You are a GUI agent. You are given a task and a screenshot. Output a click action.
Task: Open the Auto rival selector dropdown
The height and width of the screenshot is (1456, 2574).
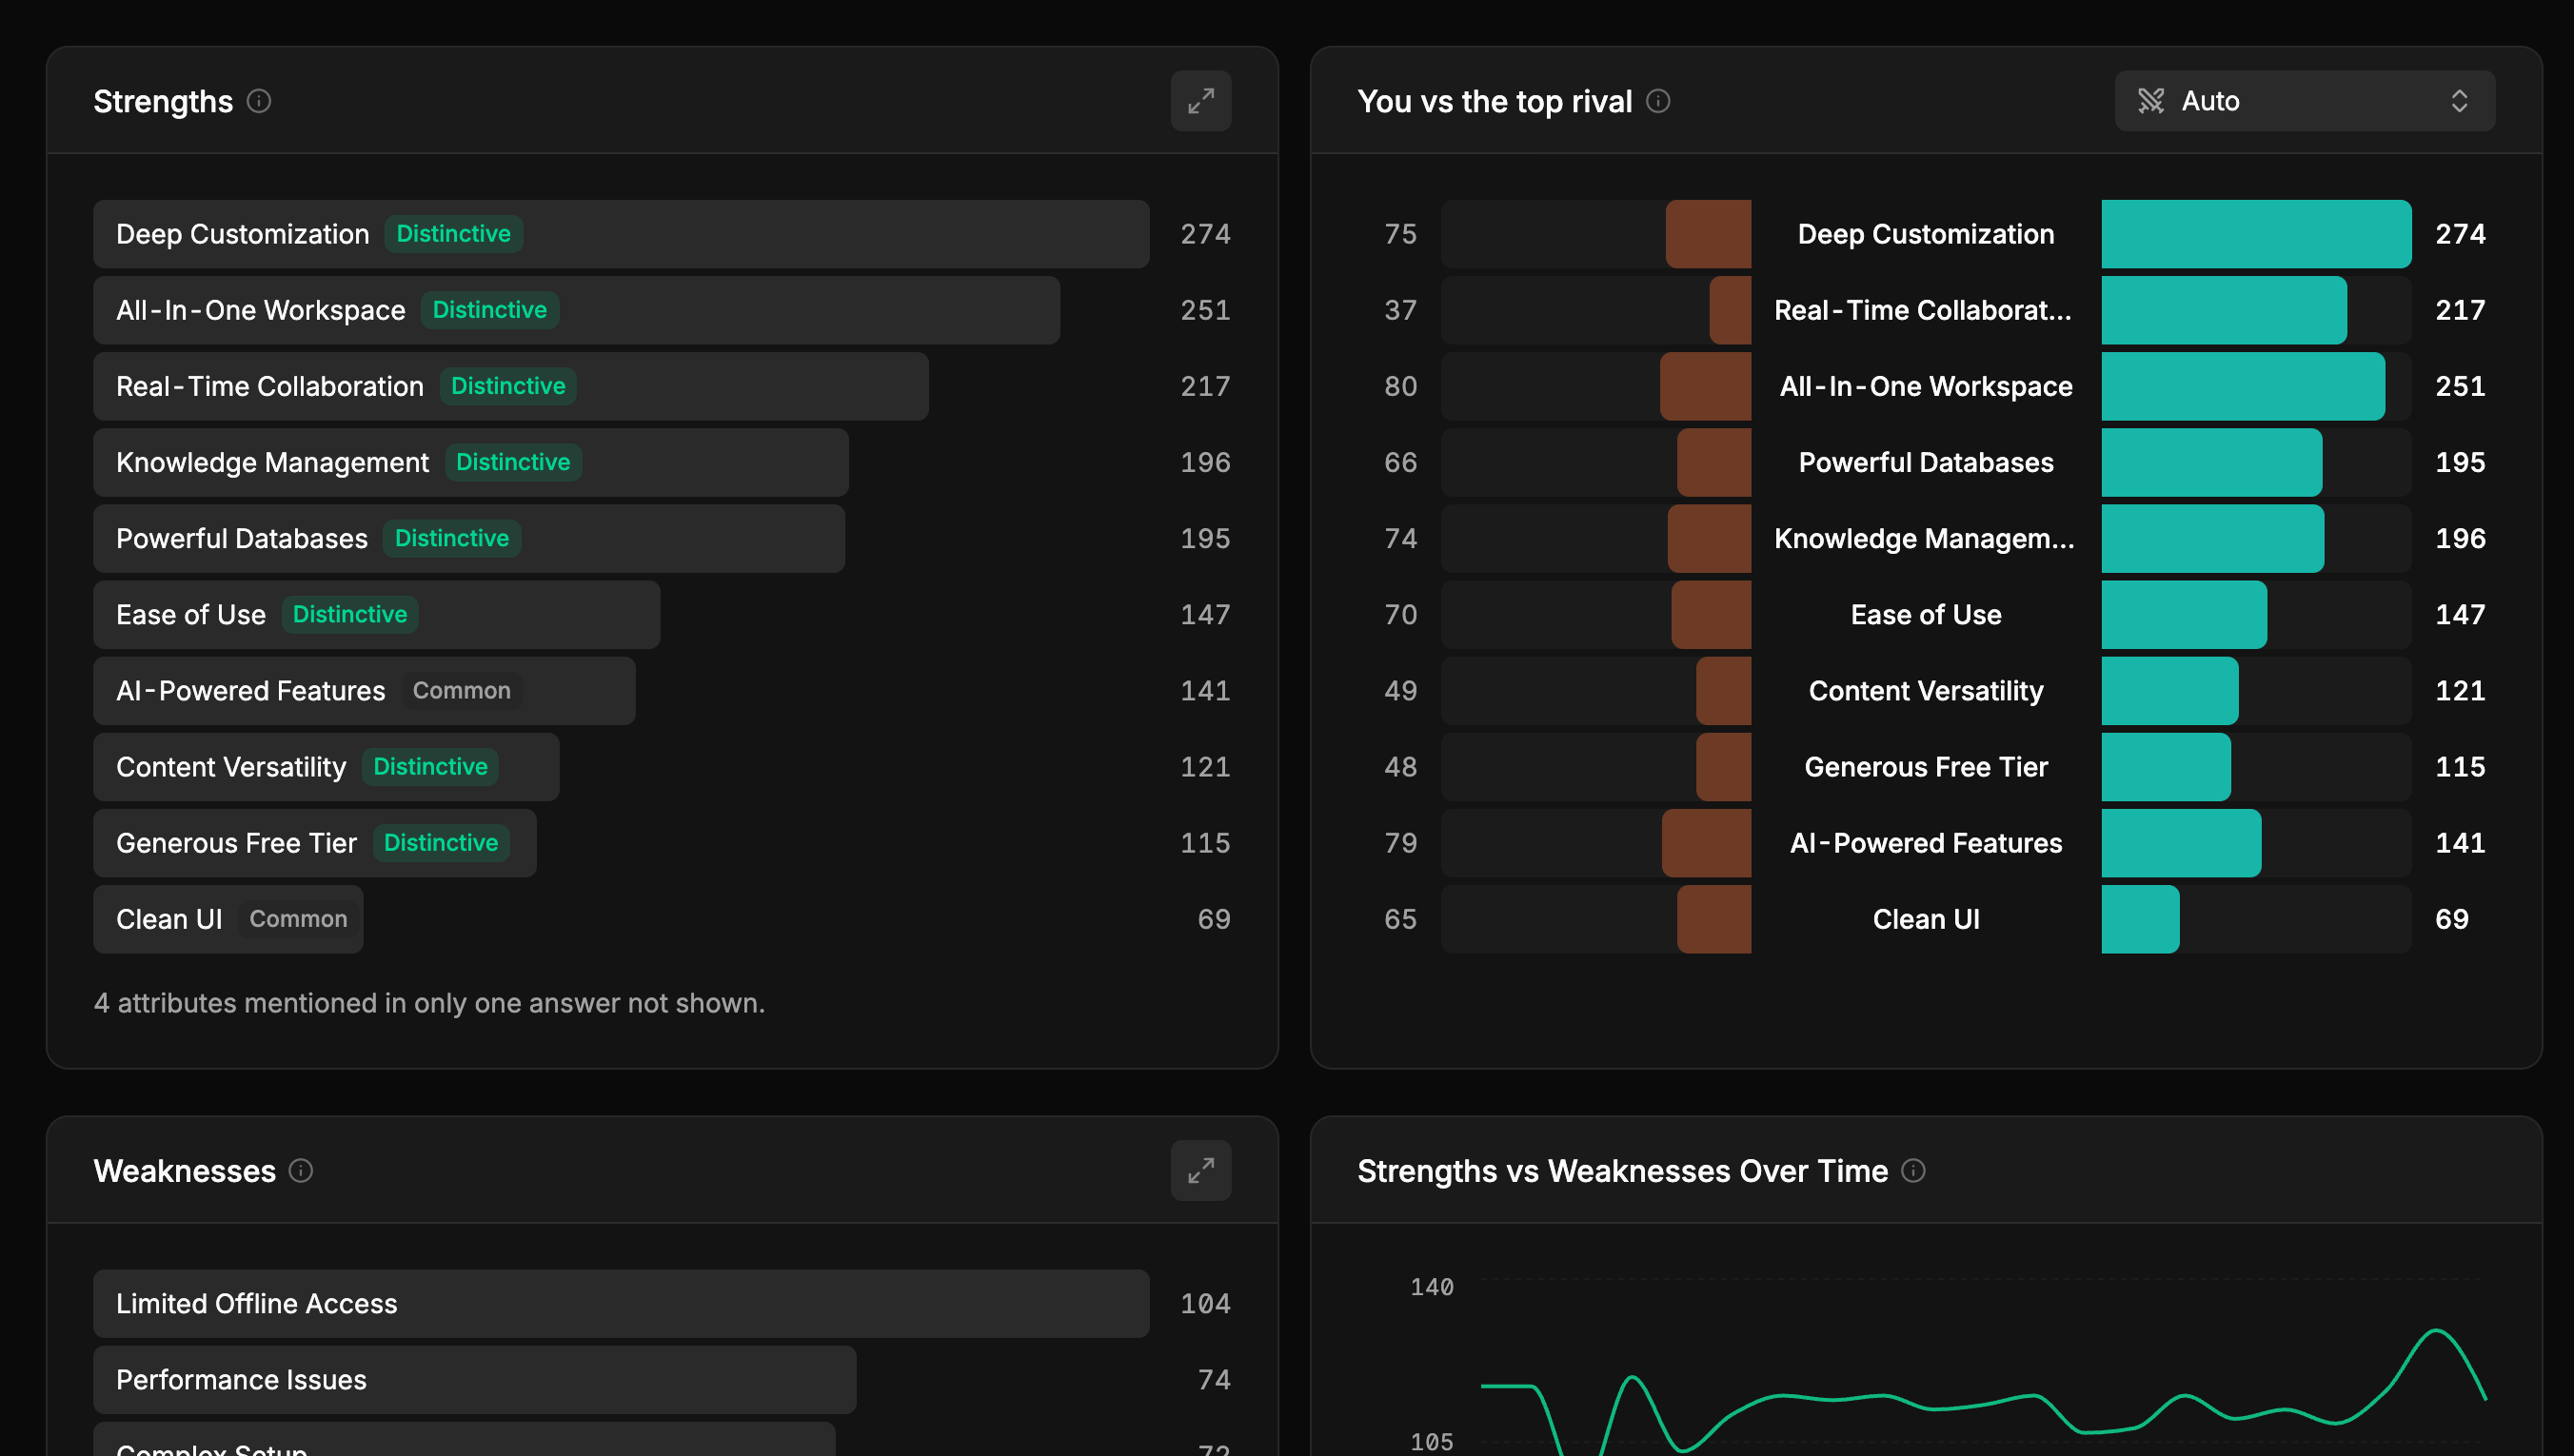[x=2304, y=101]
